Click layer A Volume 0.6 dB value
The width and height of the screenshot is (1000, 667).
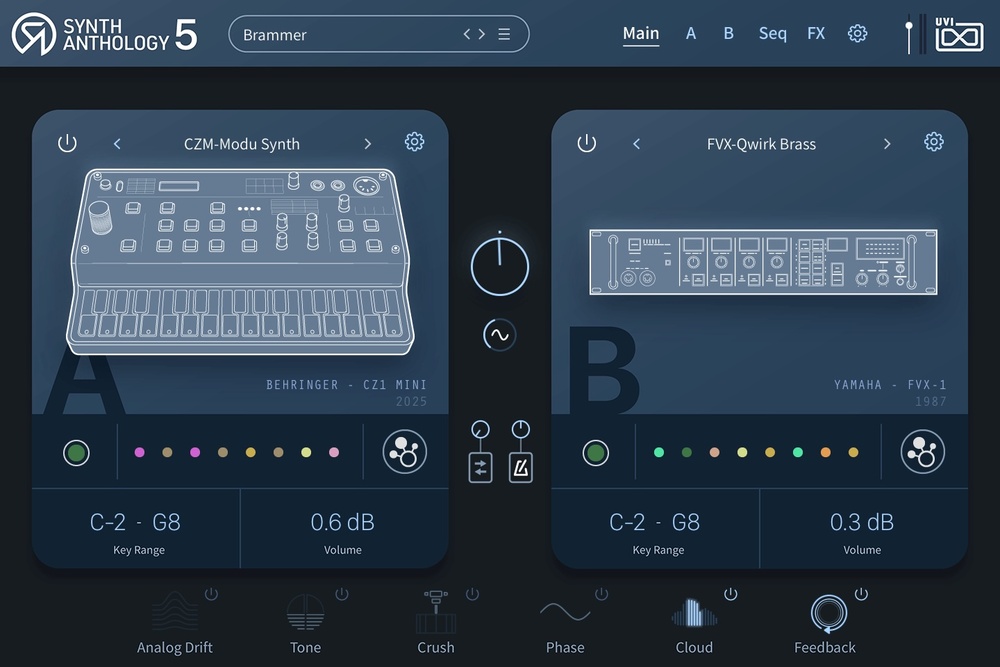[342, 522]
